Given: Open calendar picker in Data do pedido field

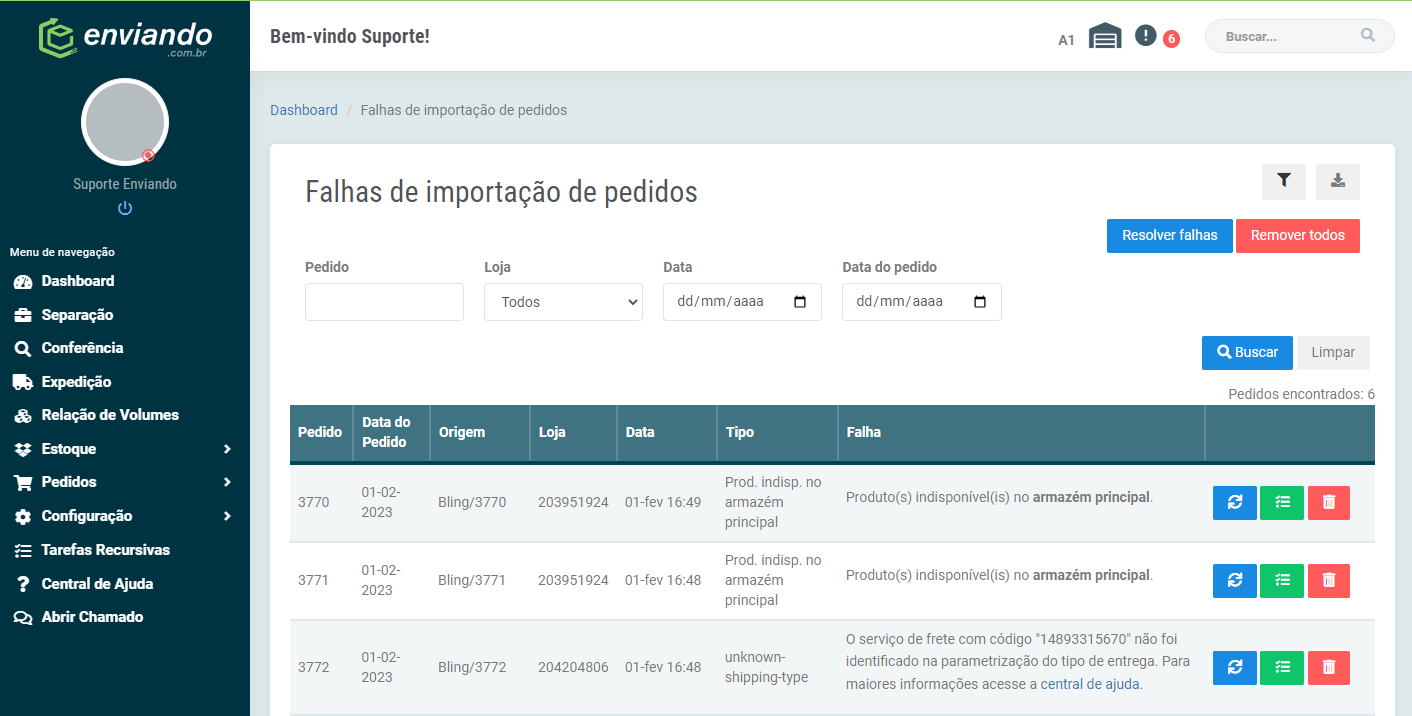Looking at the screenshot, I should [980, 302].
